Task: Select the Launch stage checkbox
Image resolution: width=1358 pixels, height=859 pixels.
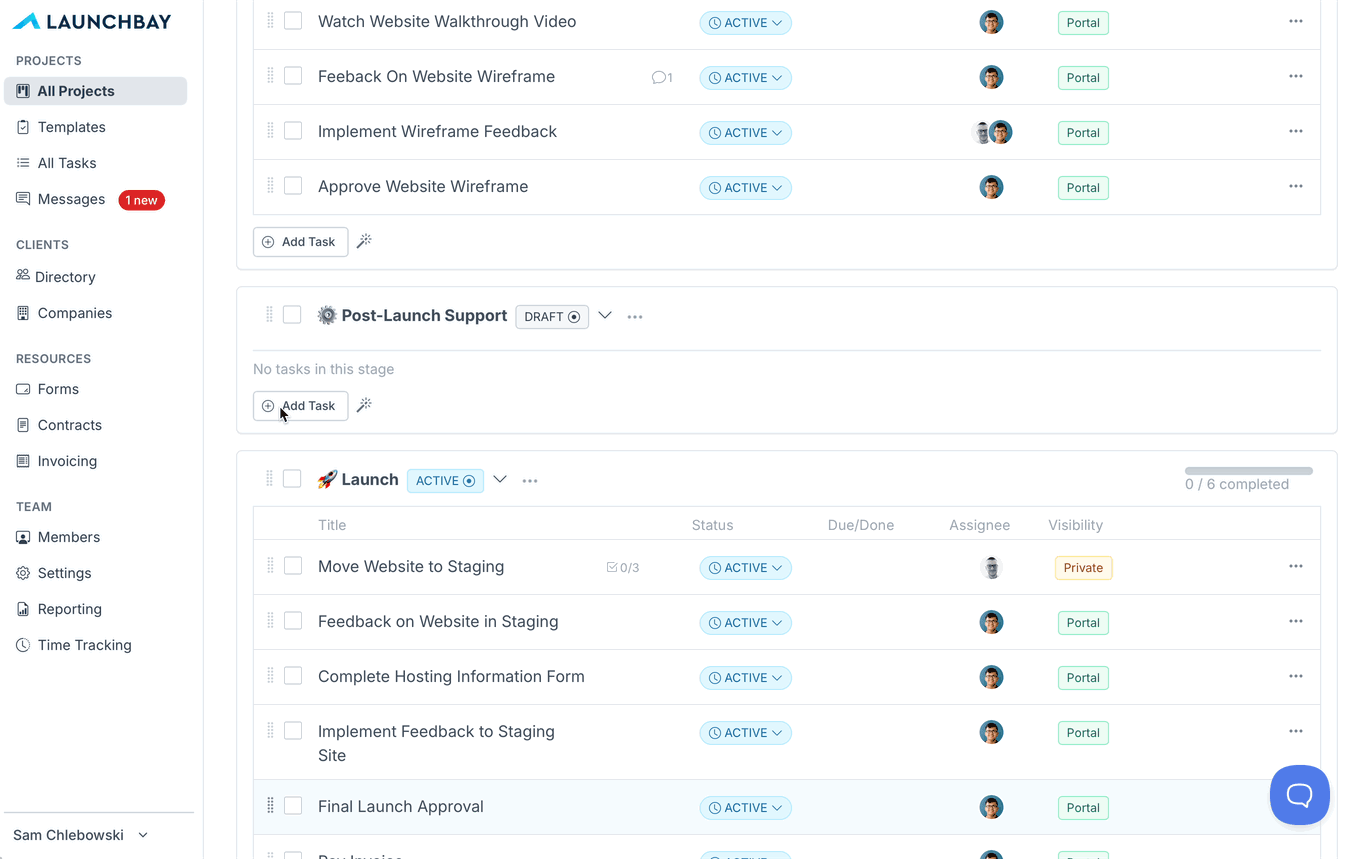Action: [x=292, y=479]
